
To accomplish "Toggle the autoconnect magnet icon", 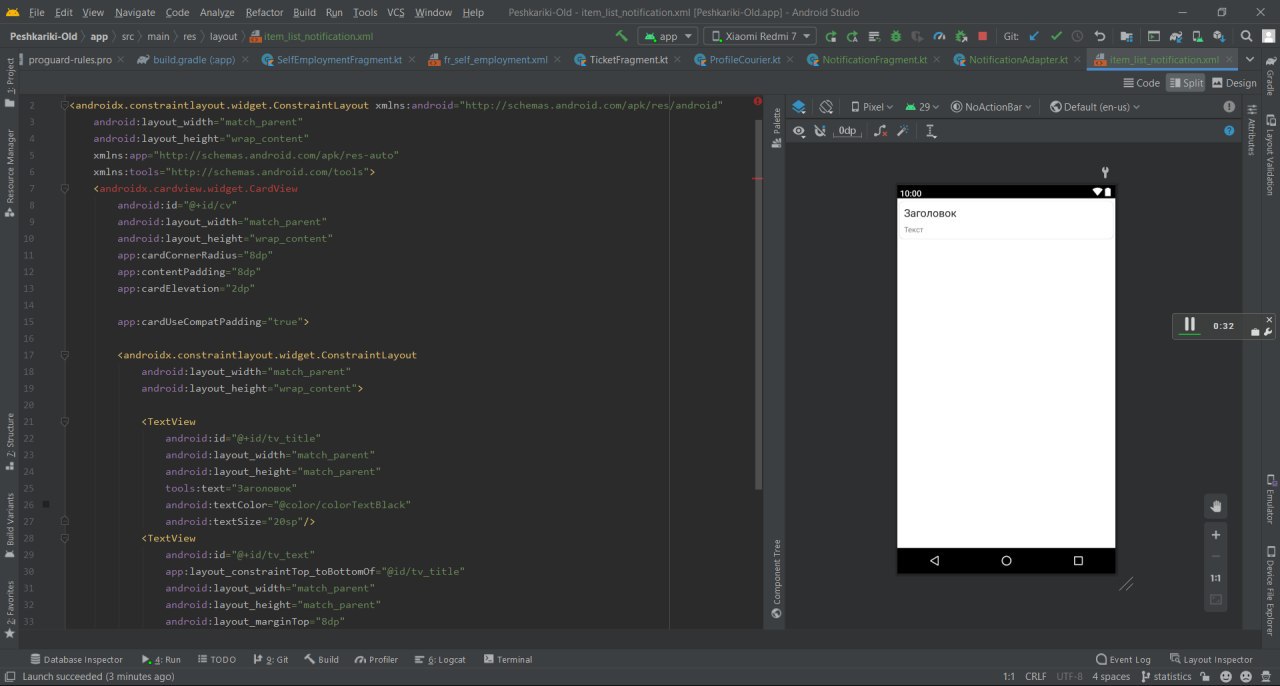I will tap(820, 131).
